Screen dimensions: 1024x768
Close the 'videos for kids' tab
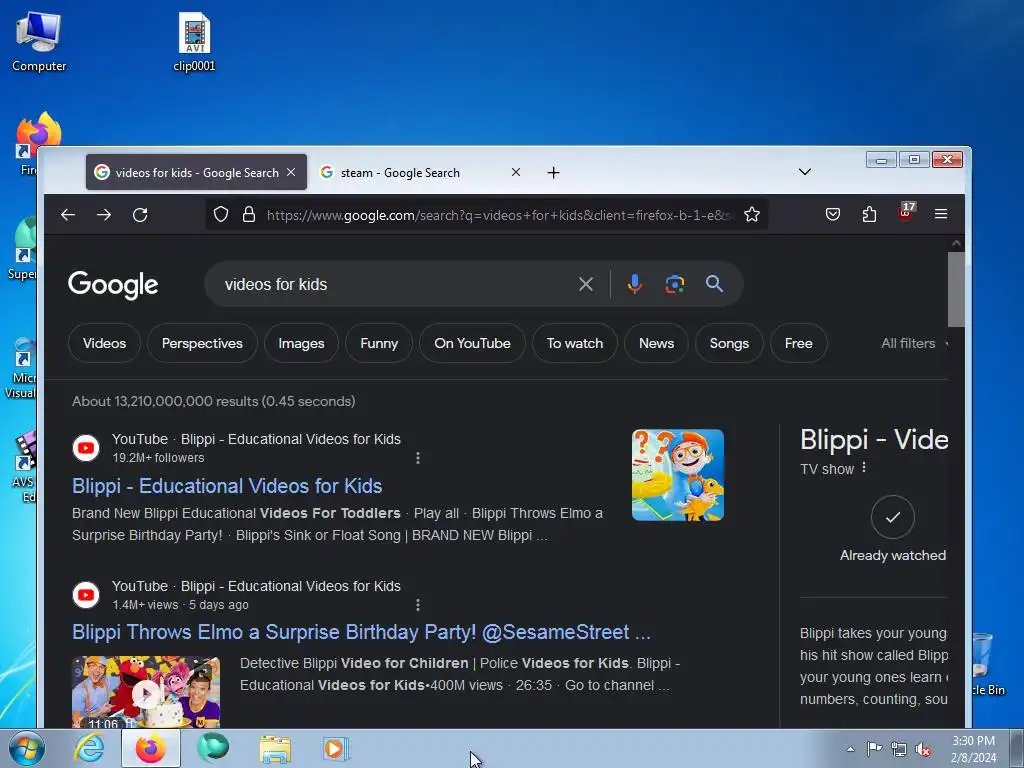[291, 172]
